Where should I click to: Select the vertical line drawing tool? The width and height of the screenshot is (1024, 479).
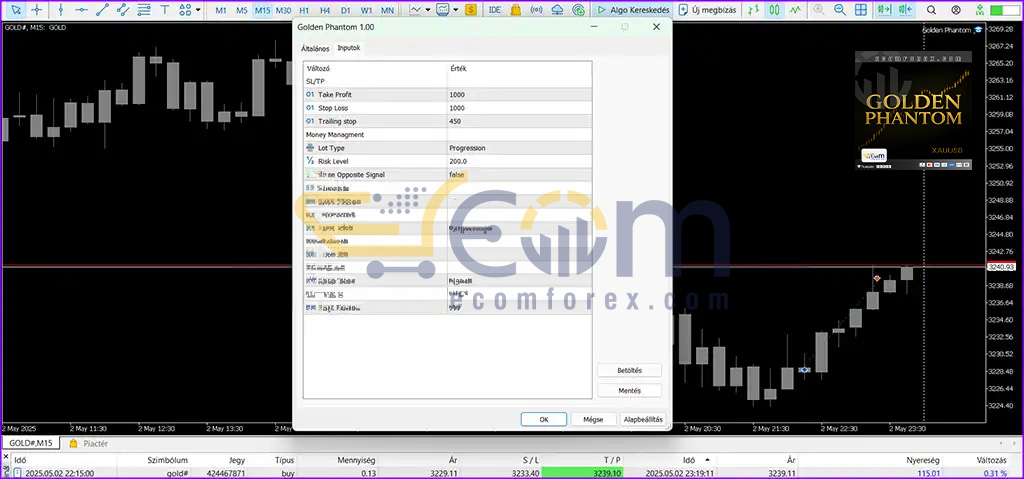pyautogui.click(x=61, y=10)
